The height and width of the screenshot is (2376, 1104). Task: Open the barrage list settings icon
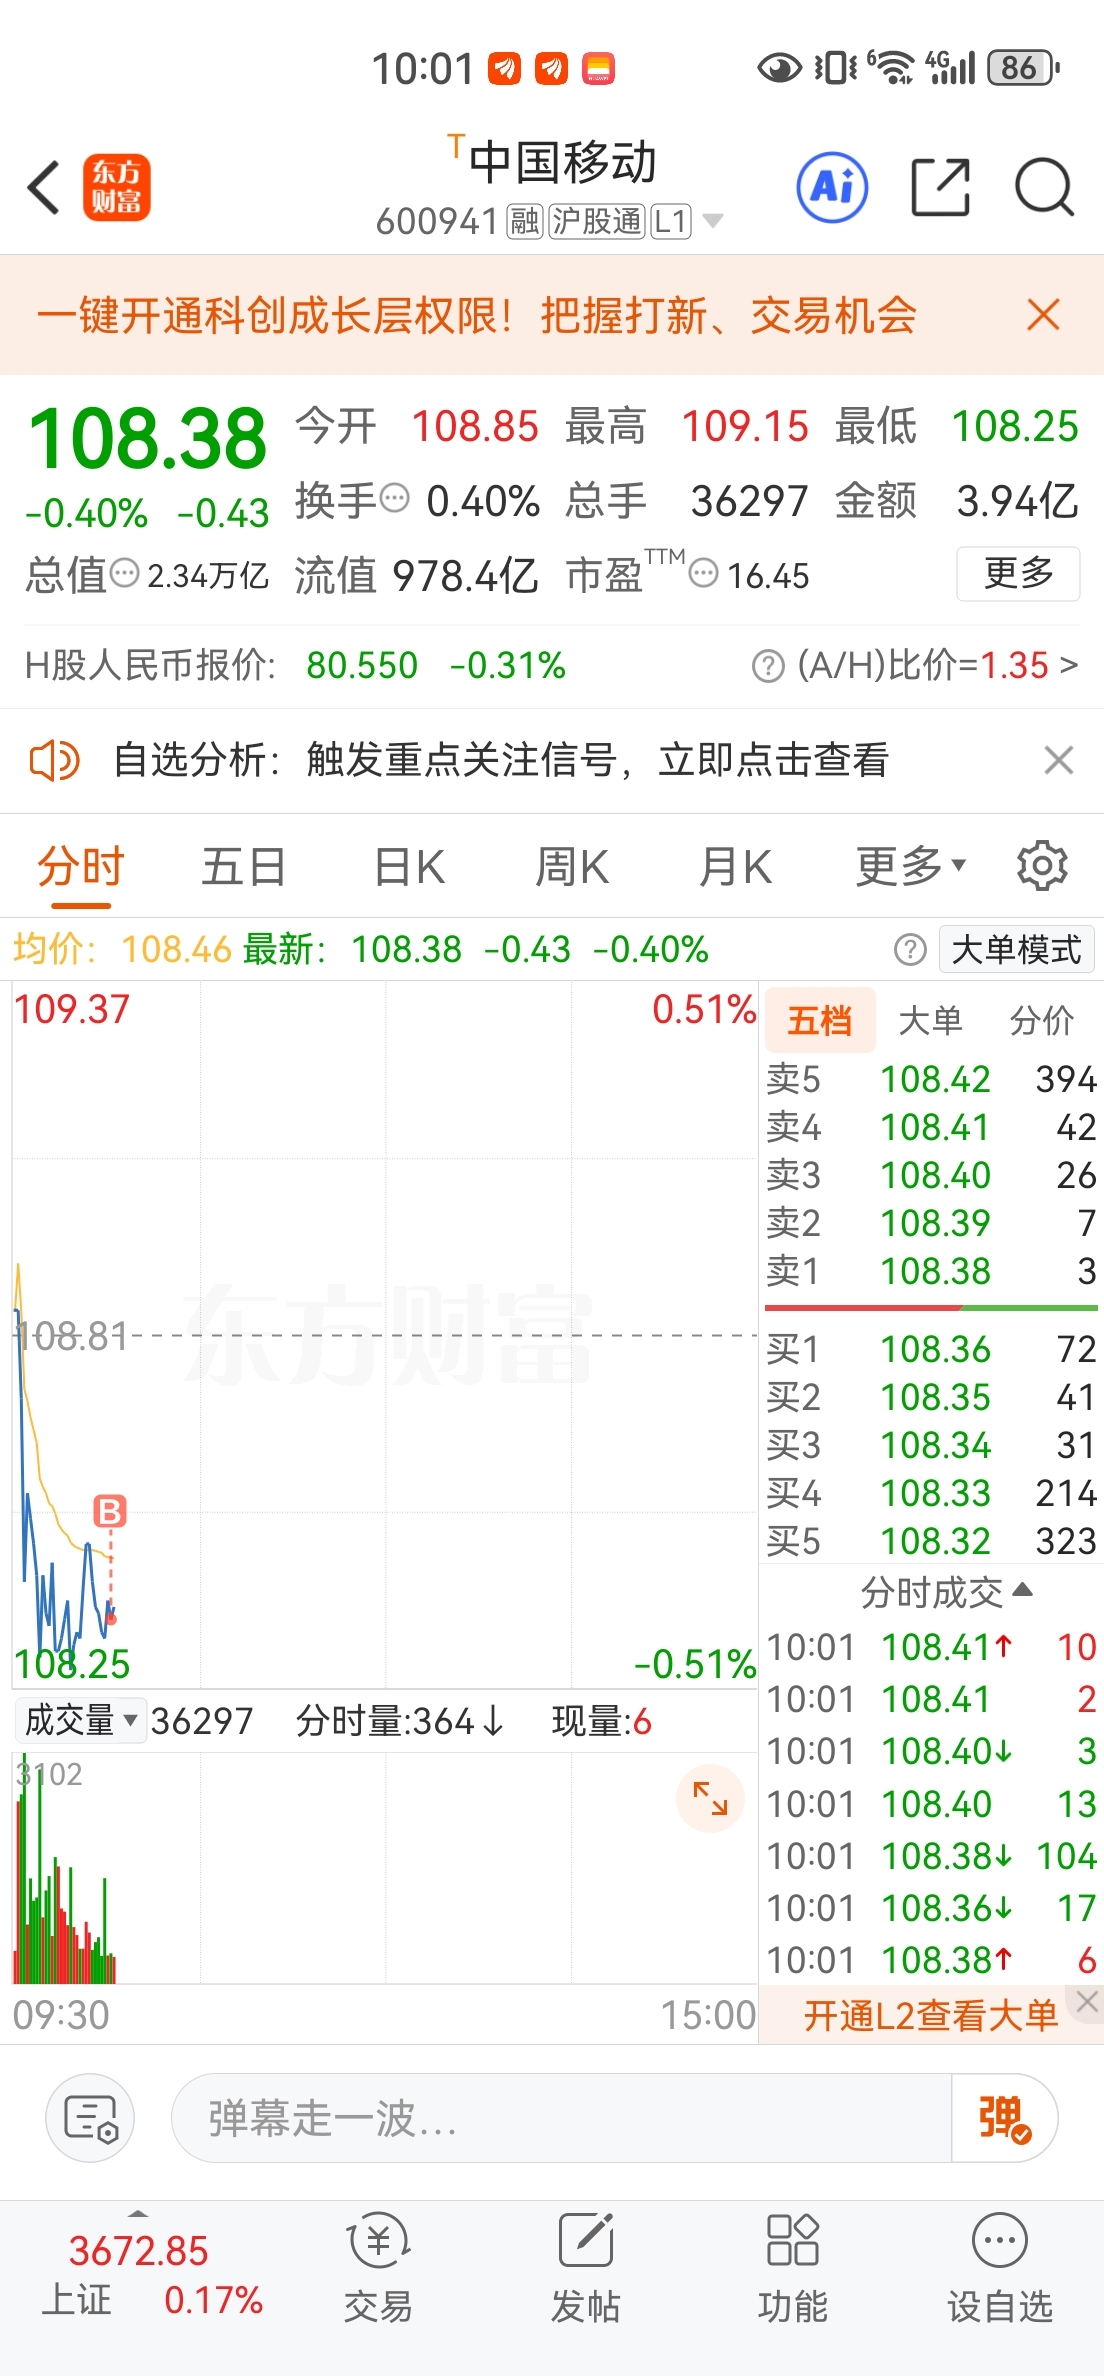coord(90,2118)
